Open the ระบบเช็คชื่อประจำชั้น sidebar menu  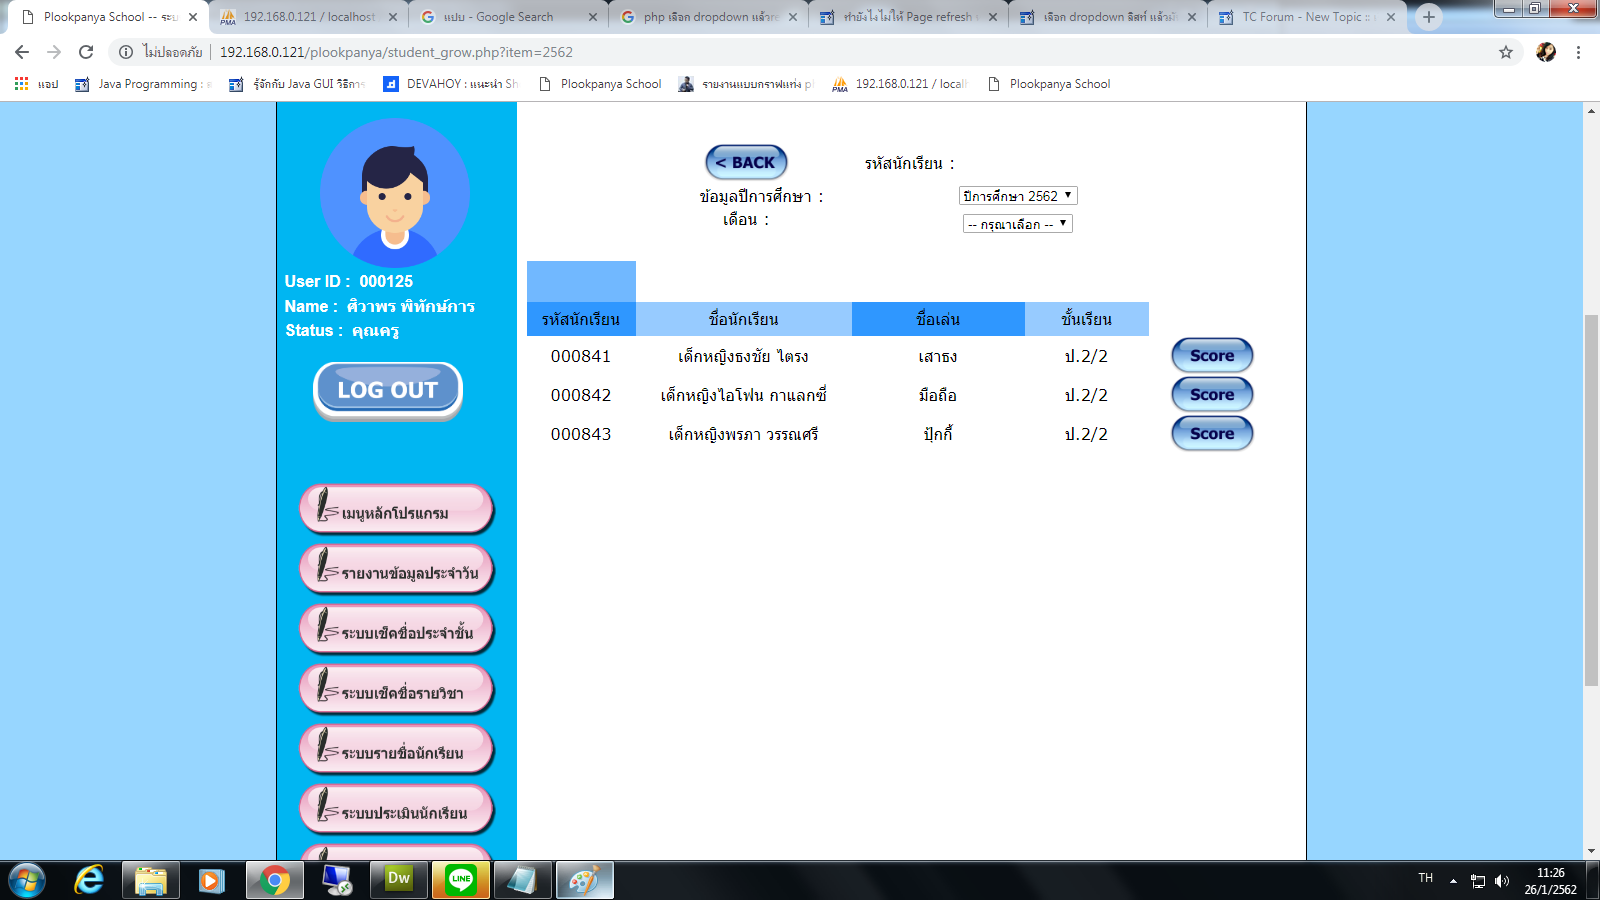(397, 631)
